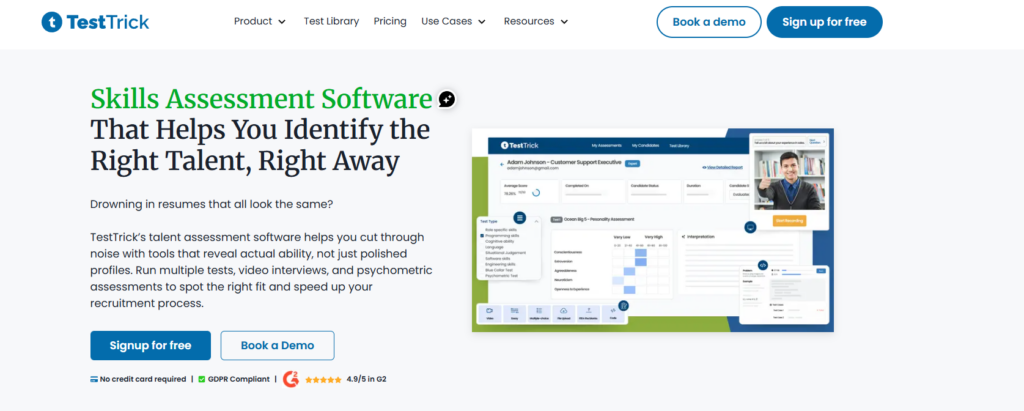Viewport: 1024px width, 411px height.
Task: Click 'Engineering skills' in the Test Type list
Action: tap(500, 265)
